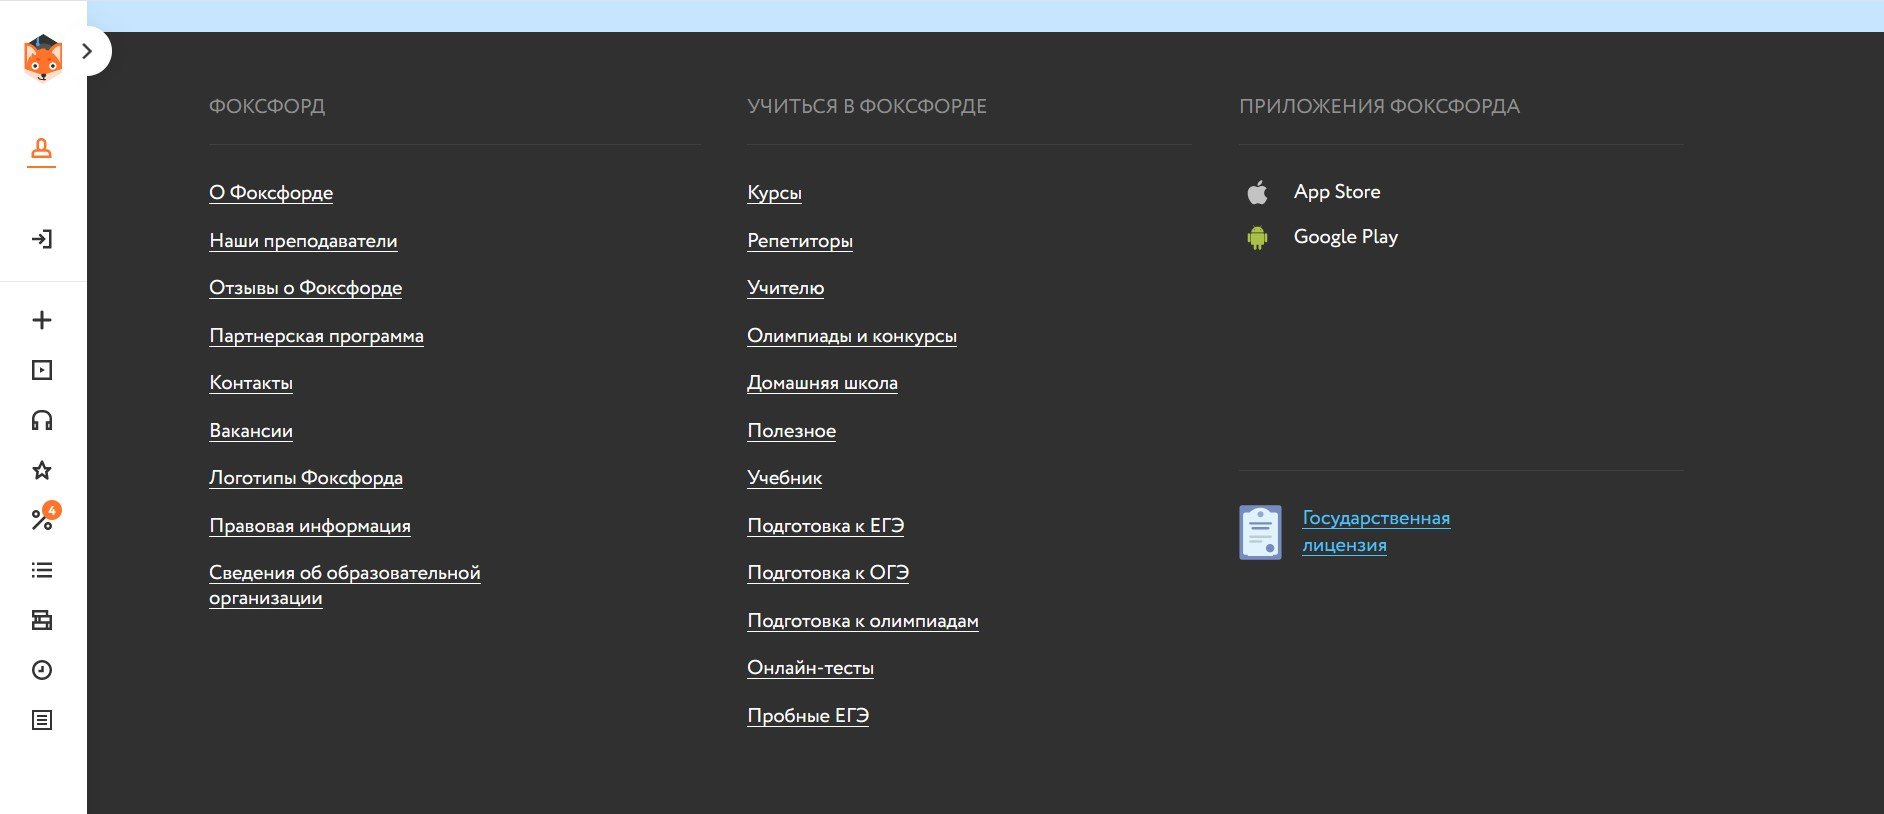The image size is (1884, 814).
Task: Open Партнерская программа link
Action: 316,336
